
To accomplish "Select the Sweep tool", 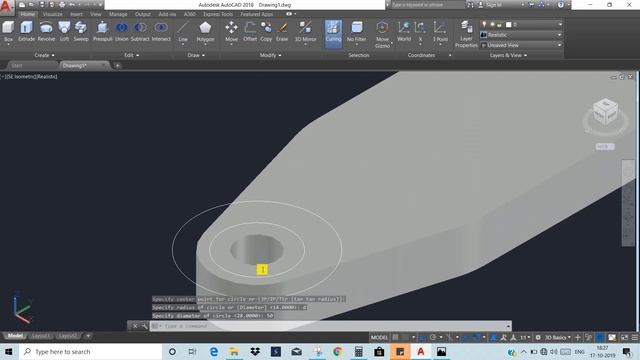I will 81,31.
